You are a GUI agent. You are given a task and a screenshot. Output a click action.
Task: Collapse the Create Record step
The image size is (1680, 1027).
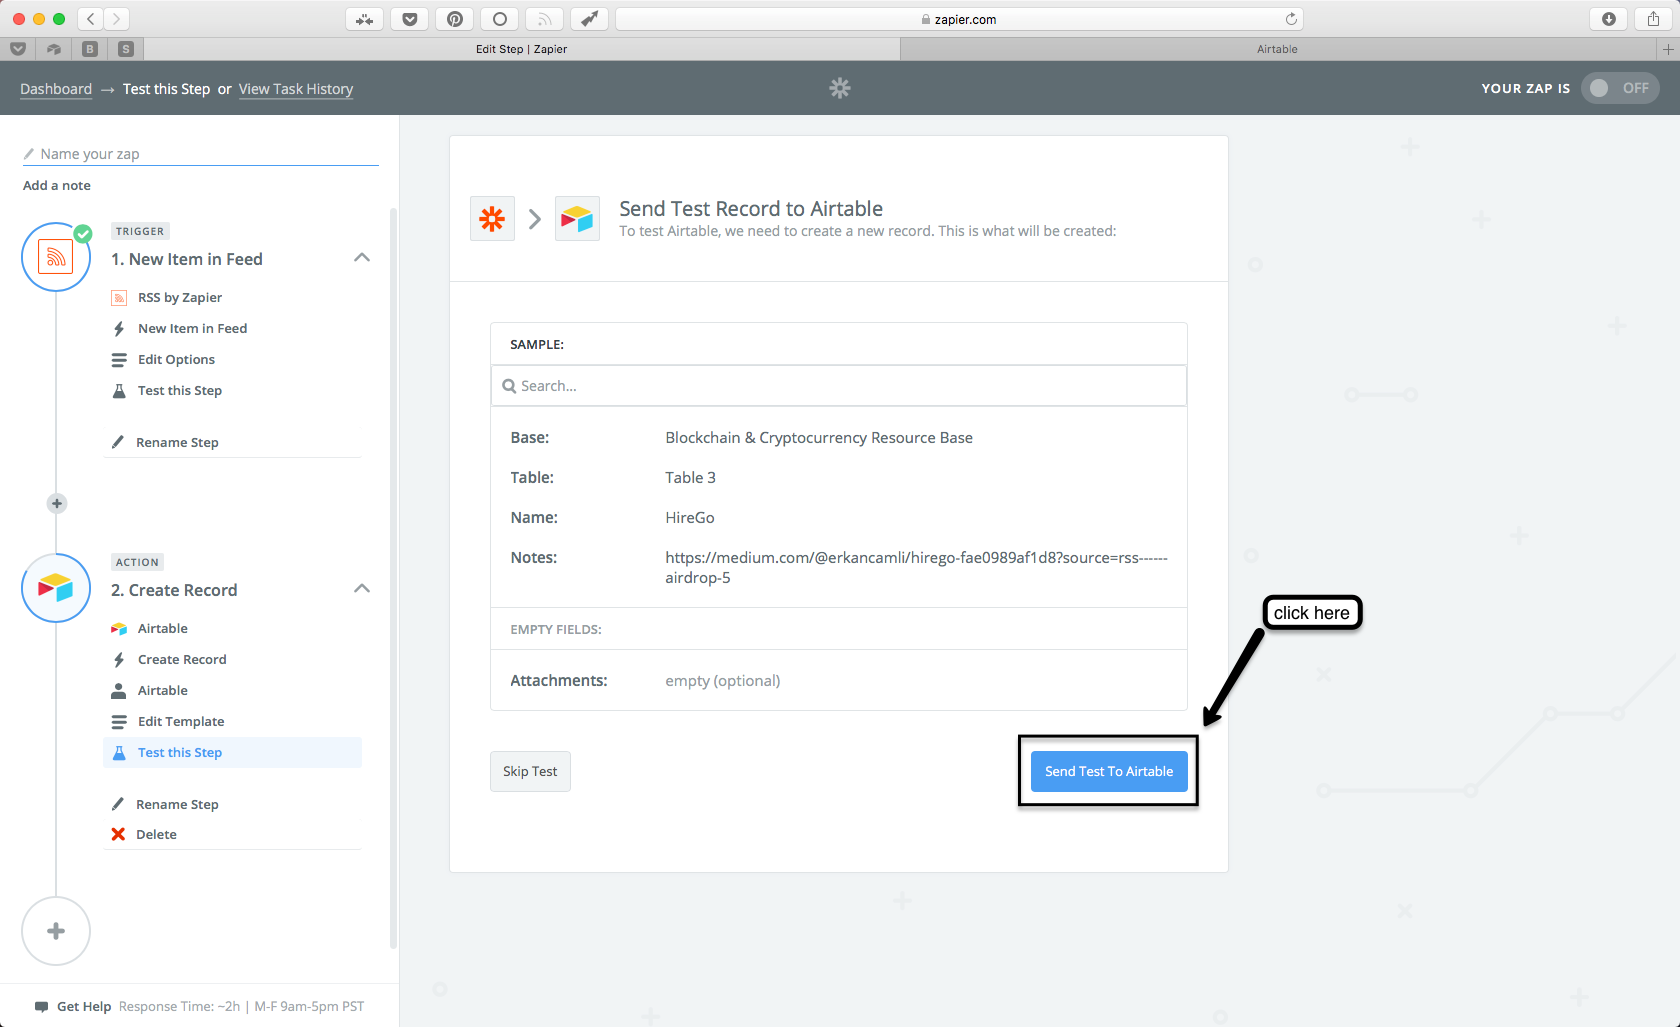click(x=362, y=589)
